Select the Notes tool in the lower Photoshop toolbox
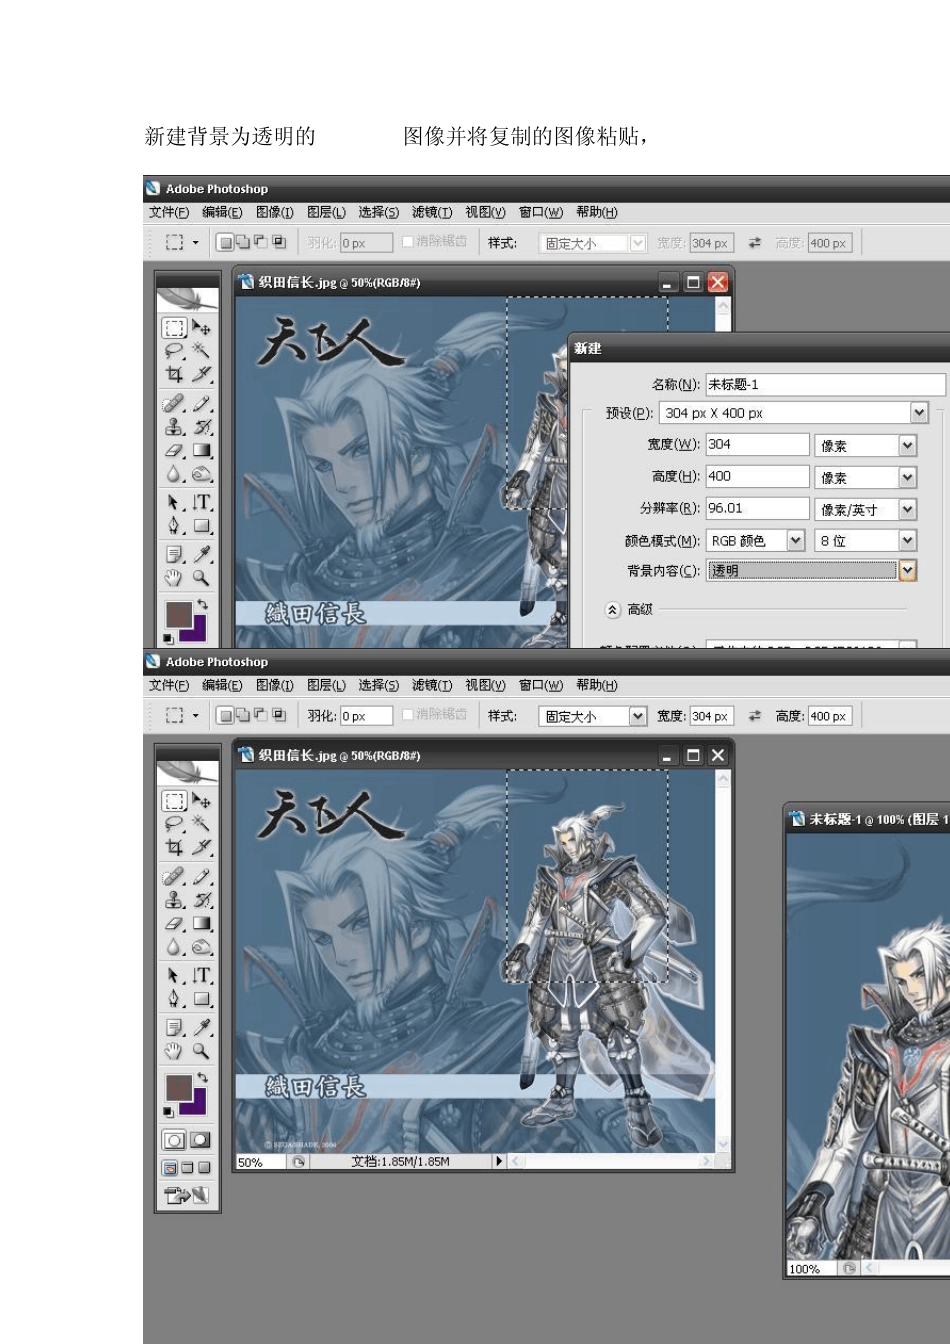The image size is (950, 1344). point(175,1027)
